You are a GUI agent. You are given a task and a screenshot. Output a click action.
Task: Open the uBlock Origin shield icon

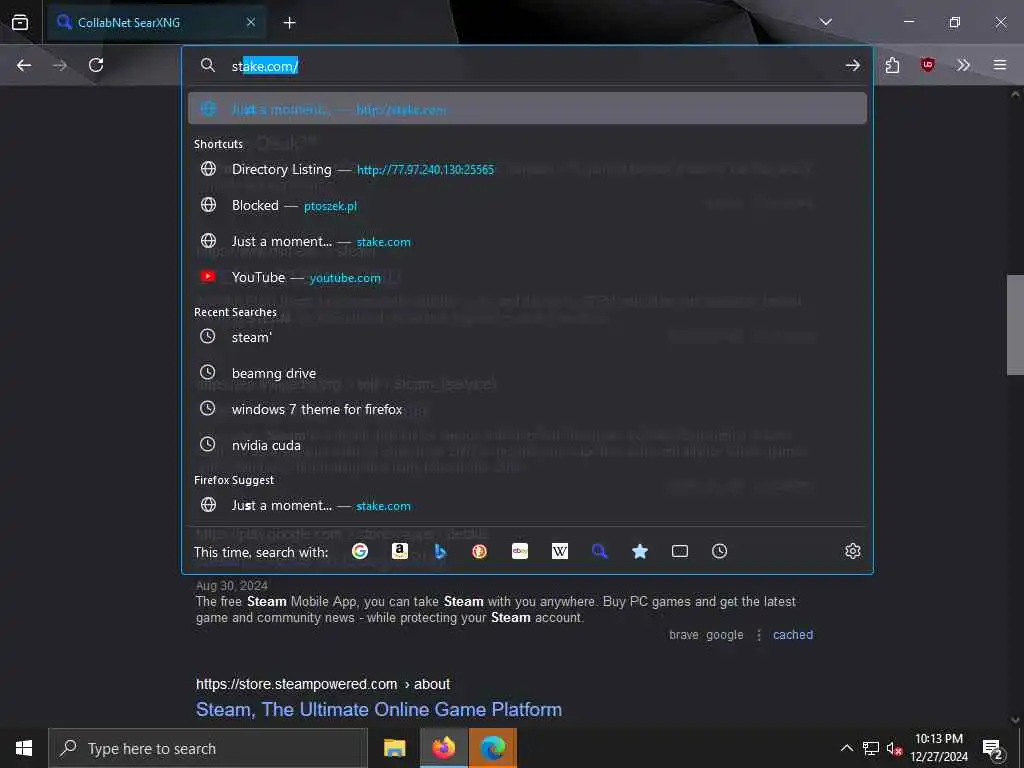(927, 65)
